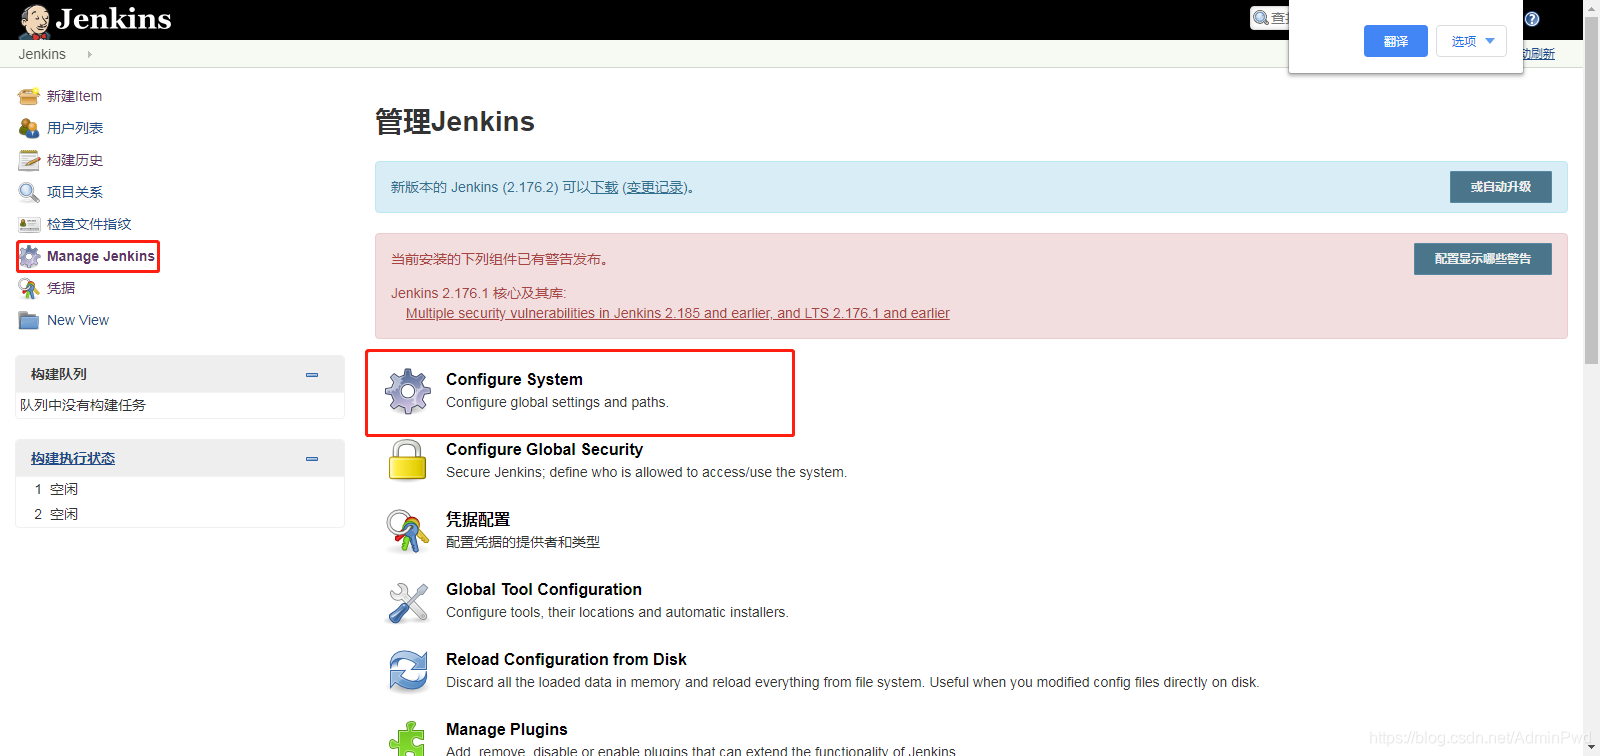1600x756 pixels.
Task: Click the 构建历史 notepad icon
Action: 29,160
